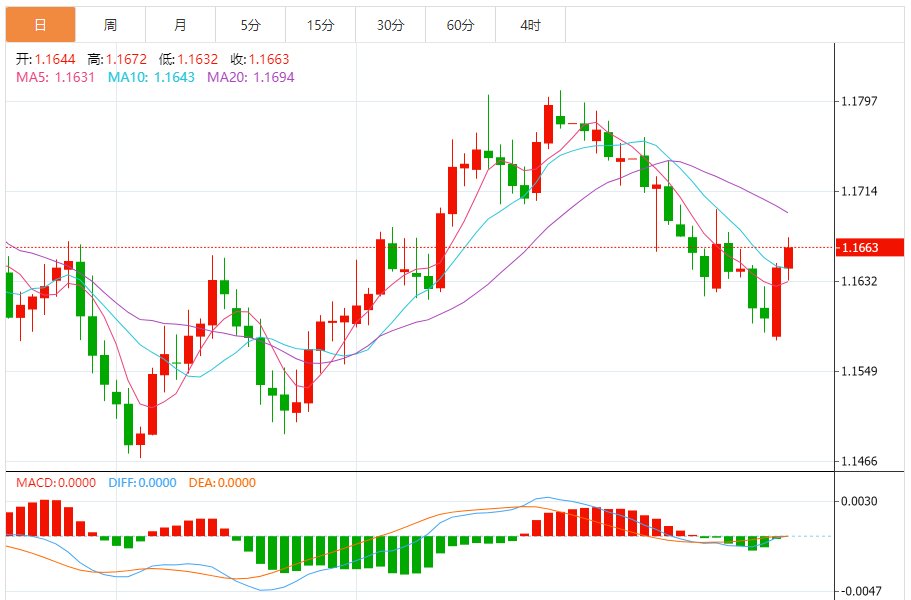Open the 月 monthly chart tab
This screenshot has width=911, height=600.
click(x=180, y=25)
